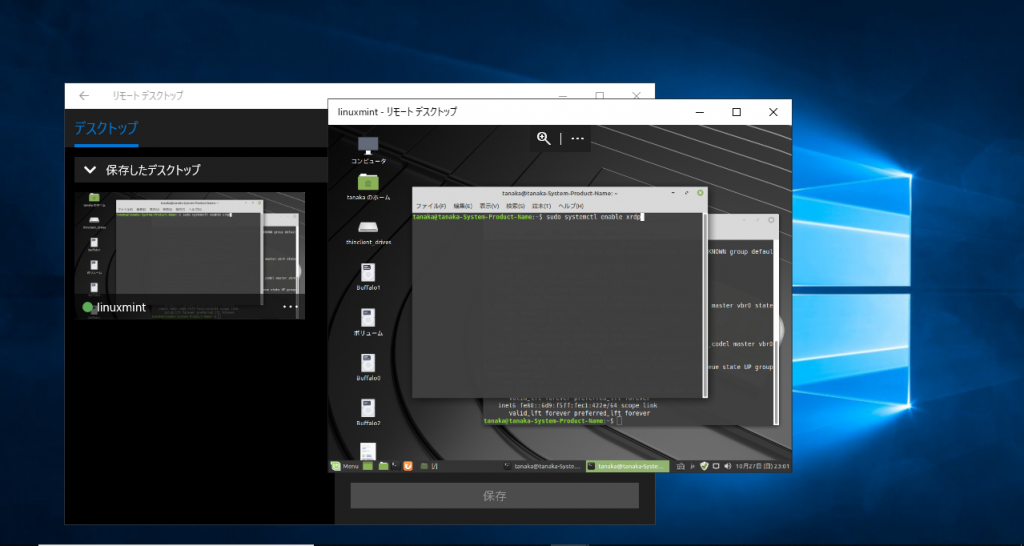Open the ヘルプ(H) menu in terminal

click(x=570, y=206)
